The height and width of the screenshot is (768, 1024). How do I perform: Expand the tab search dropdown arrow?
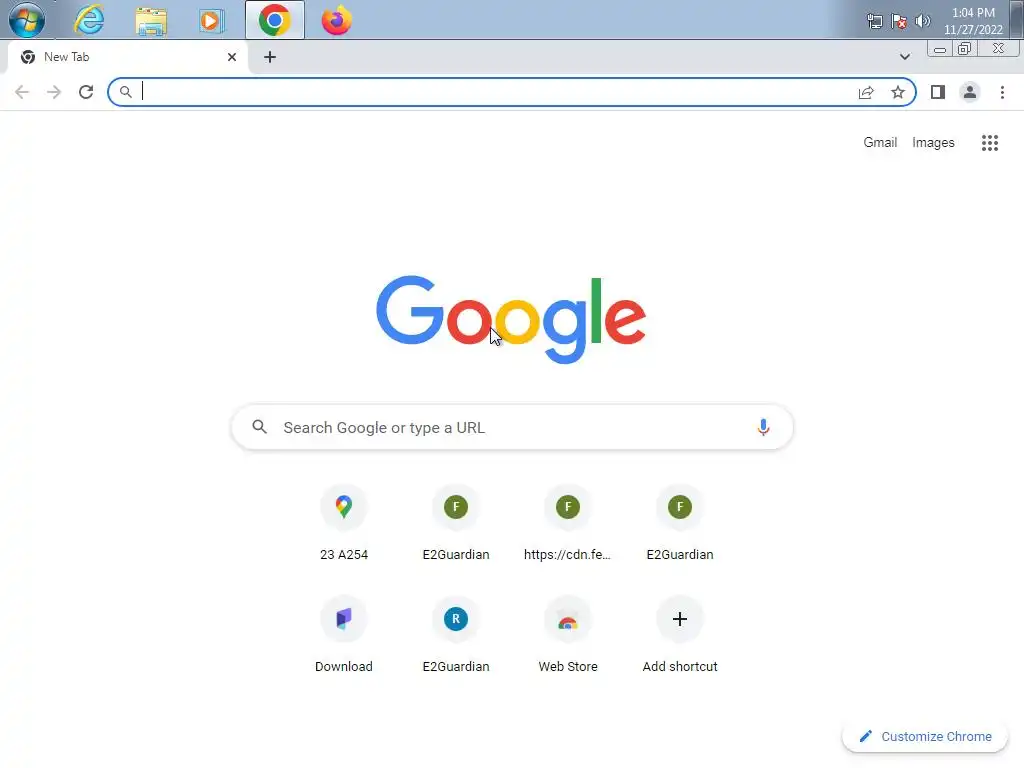point(904,57)
